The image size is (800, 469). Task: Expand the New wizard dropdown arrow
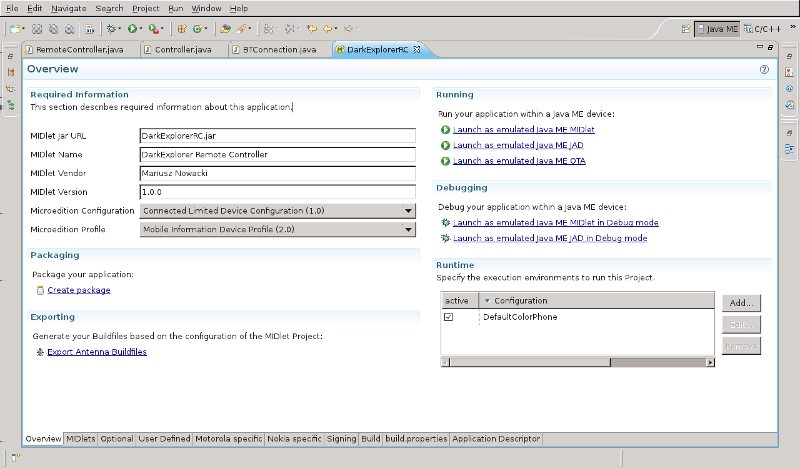pyautogui.click(x=23, y=29)
